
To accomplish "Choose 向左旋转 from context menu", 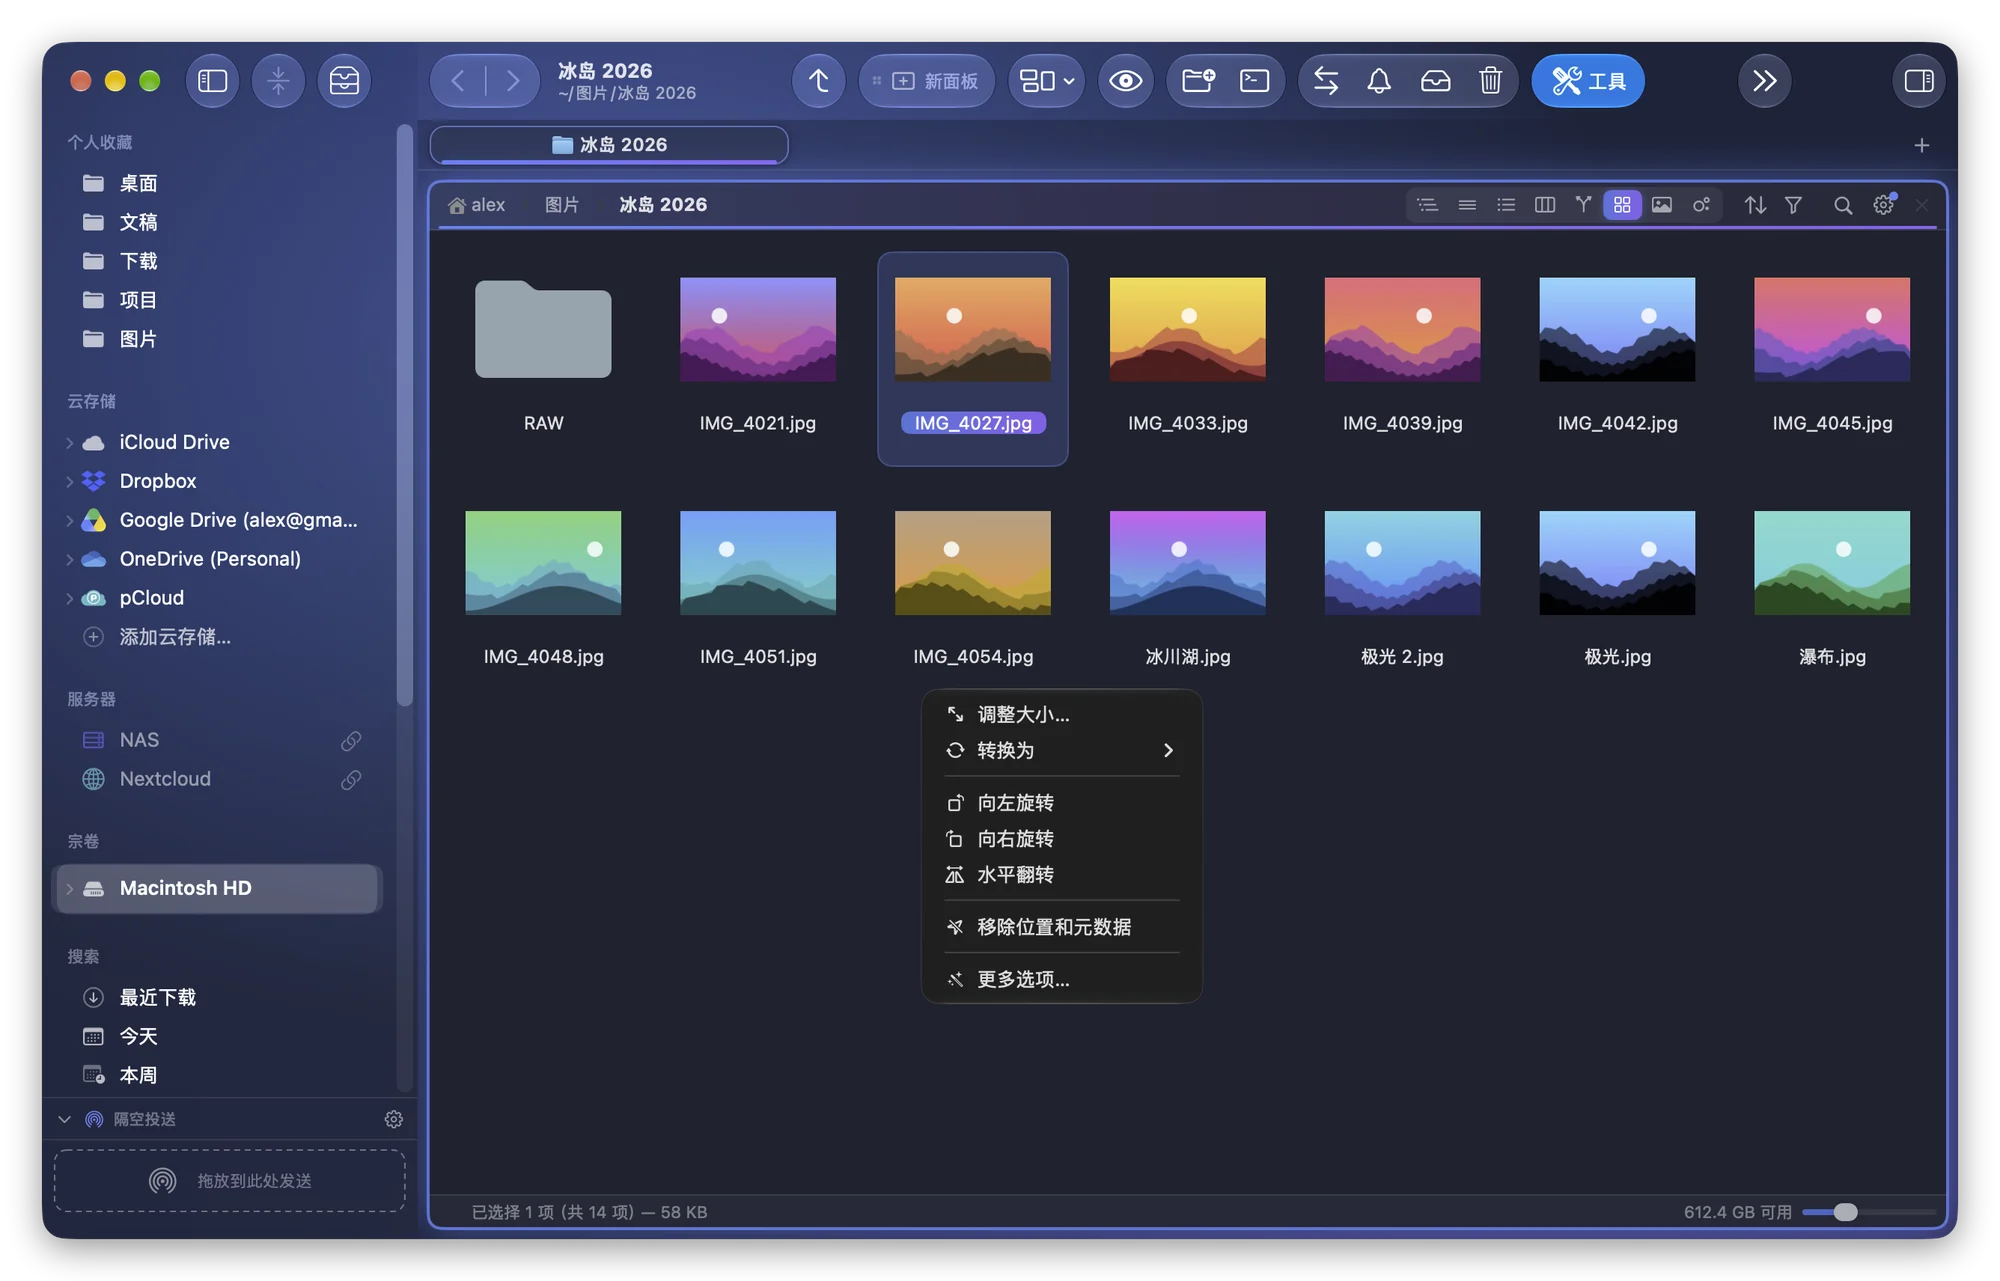I will [x=1061, y=803].
